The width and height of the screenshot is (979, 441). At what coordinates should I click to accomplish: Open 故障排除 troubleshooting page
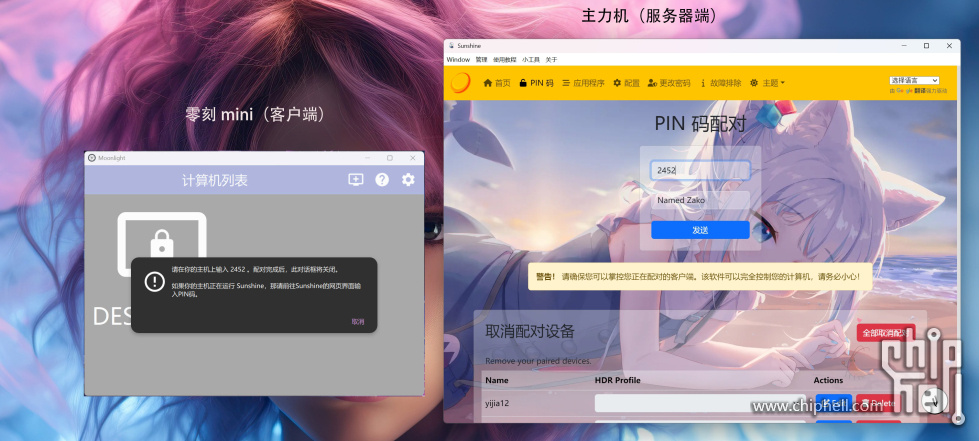(x=721, y=83)
